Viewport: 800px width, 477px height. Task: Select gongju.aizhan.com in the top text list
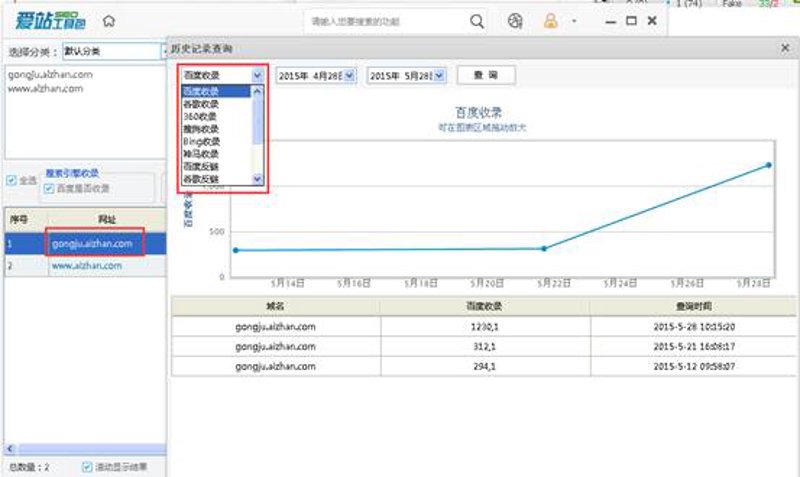click(50, 74)
